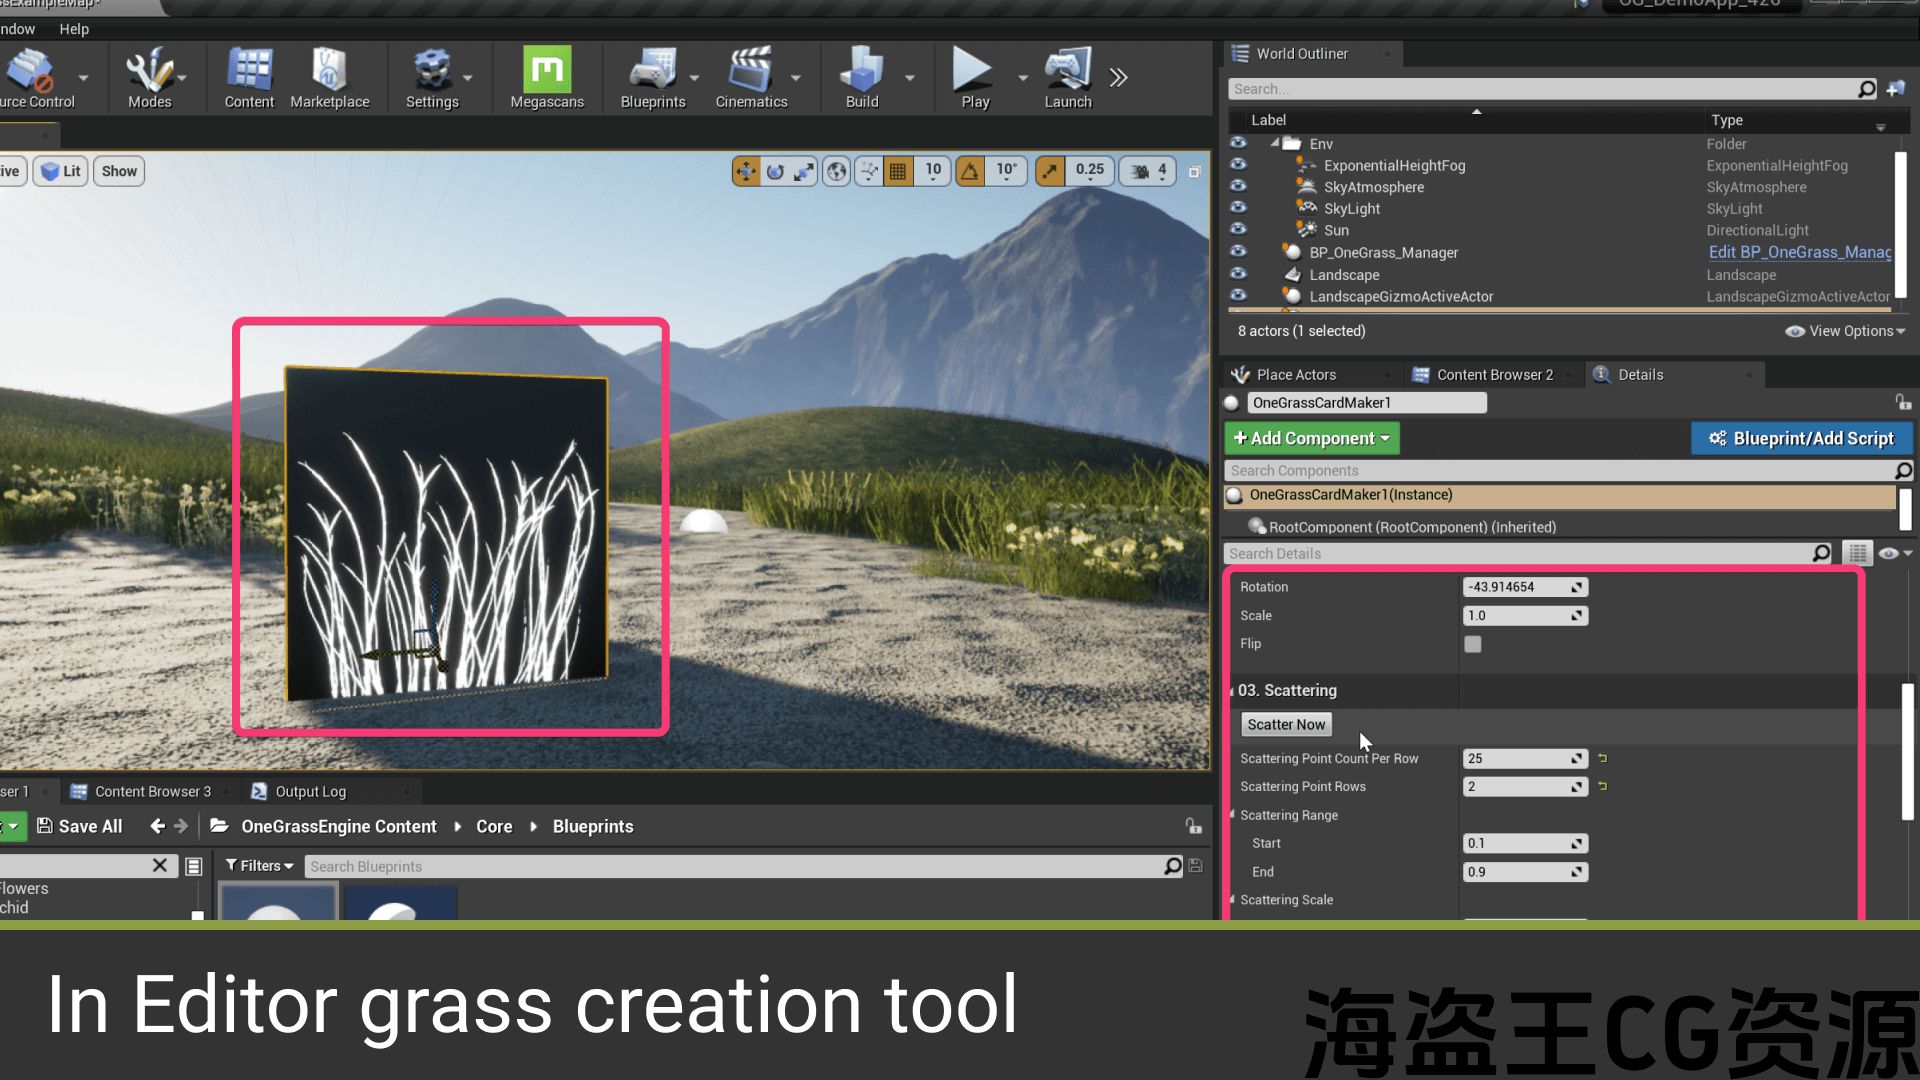Viewport: 1920px width, 1080px height.
Task: Toggle visibility of the Landscape actor
Action: pos(1238,274)
